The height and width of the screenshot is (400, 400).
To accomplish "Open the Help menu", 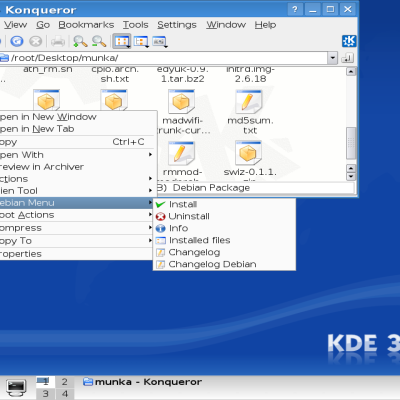I will (x=265, y=25).
